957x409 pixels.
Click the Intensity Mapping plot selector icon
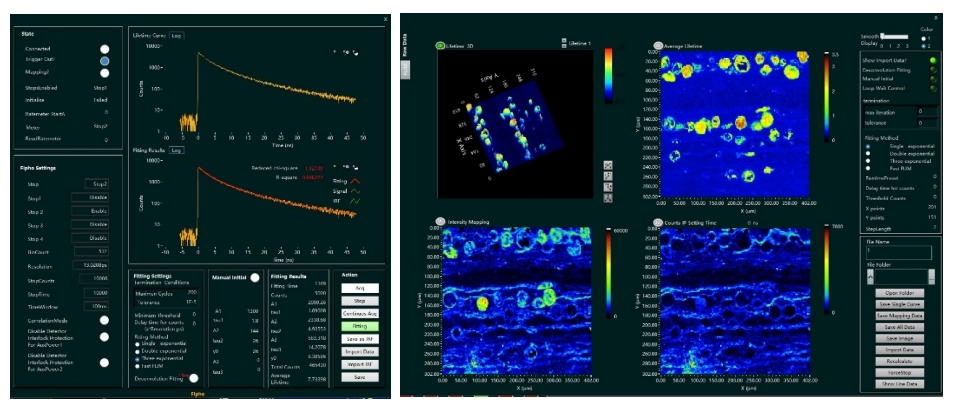tap(439, 221)
